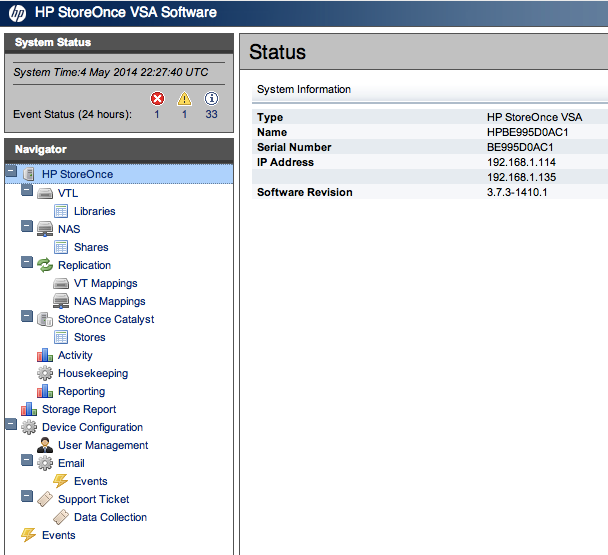Click the Device Configuration gear icon
The width and height of the screenshot is (608, 555).
(x=29, y=427)
